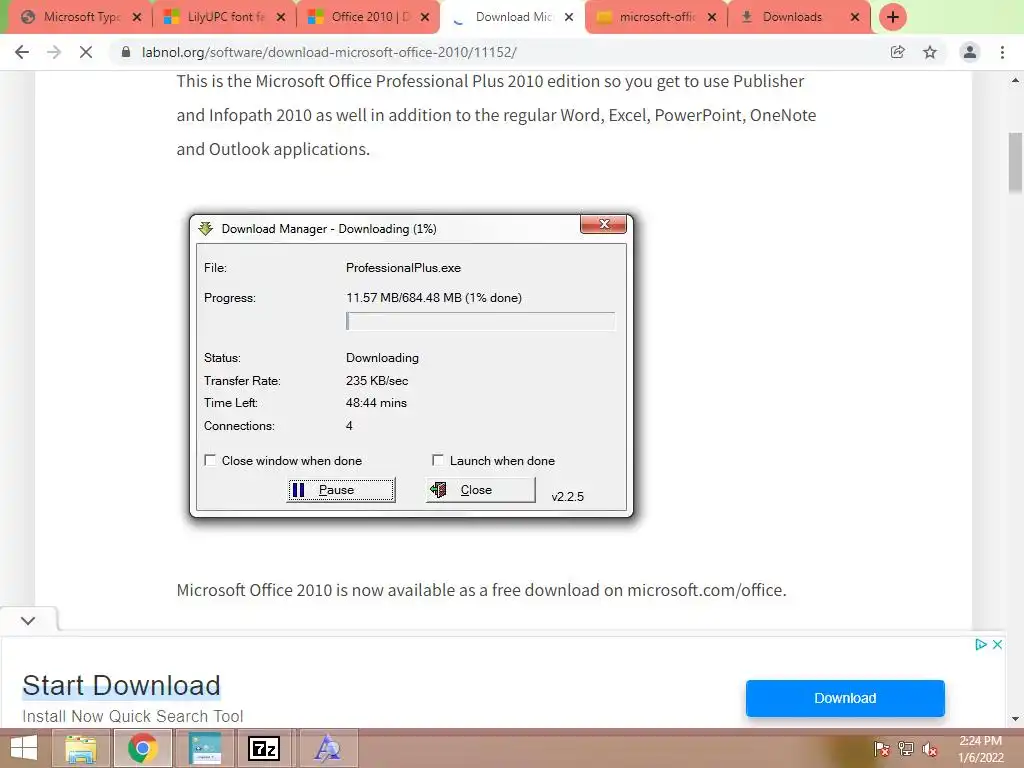The height and width of the screenshot is (768, 1024).
Task: Open the Windows Start button
Action: (24, 748)
